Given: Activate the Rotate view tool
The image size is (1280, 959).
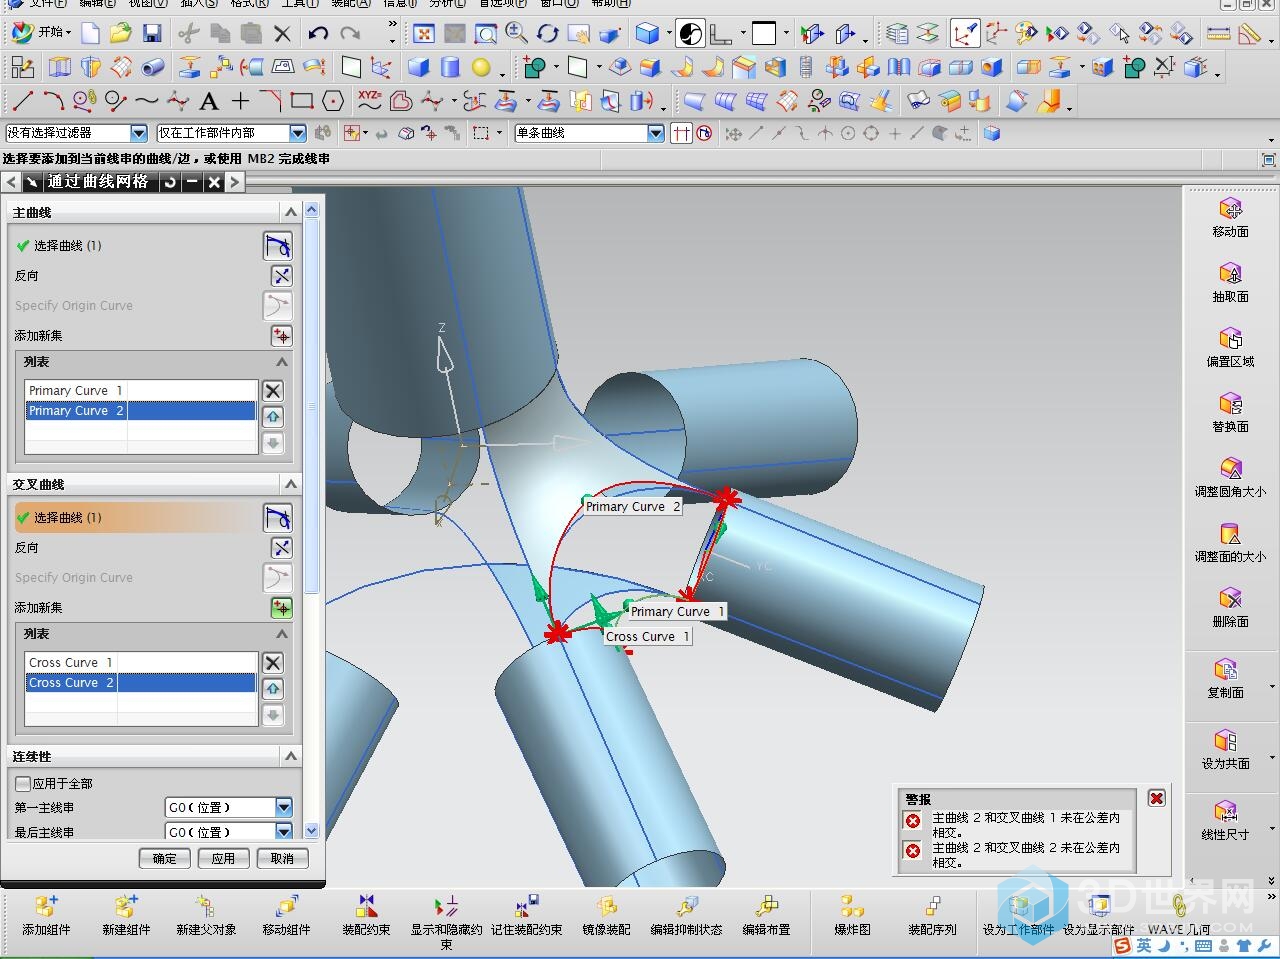Looking at the screenshot, I should coord(547,34).
